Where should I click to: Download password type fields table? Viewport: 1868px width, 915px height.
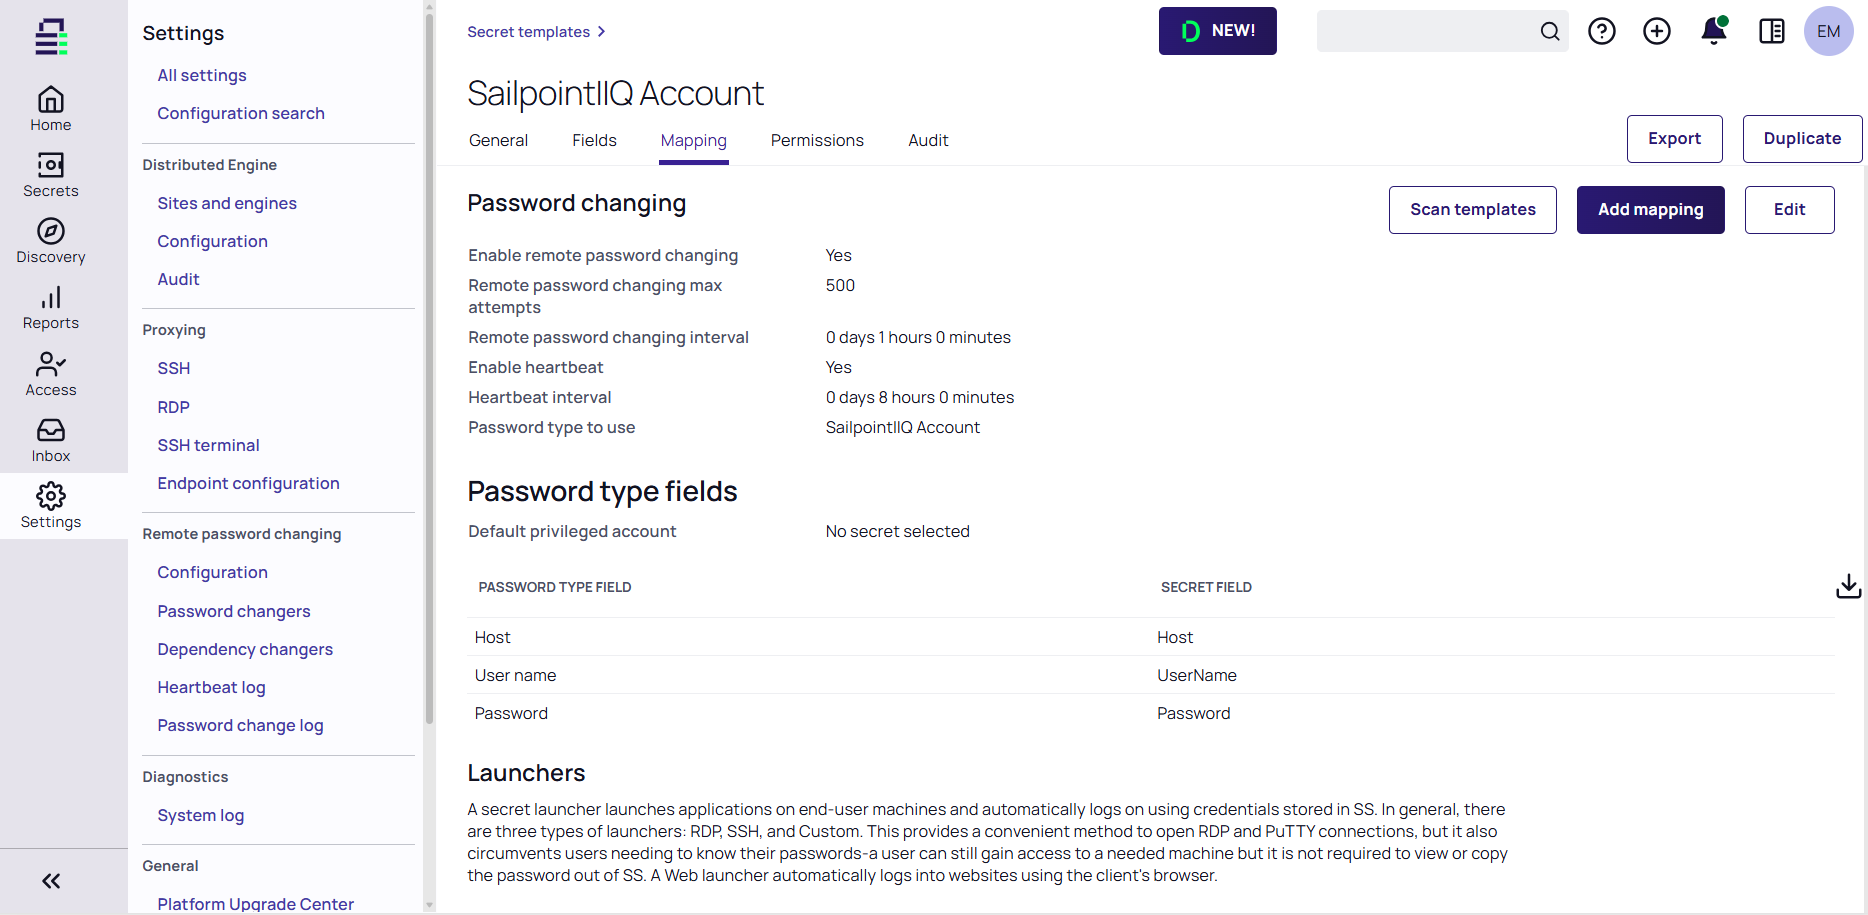tap(1849, 586)
